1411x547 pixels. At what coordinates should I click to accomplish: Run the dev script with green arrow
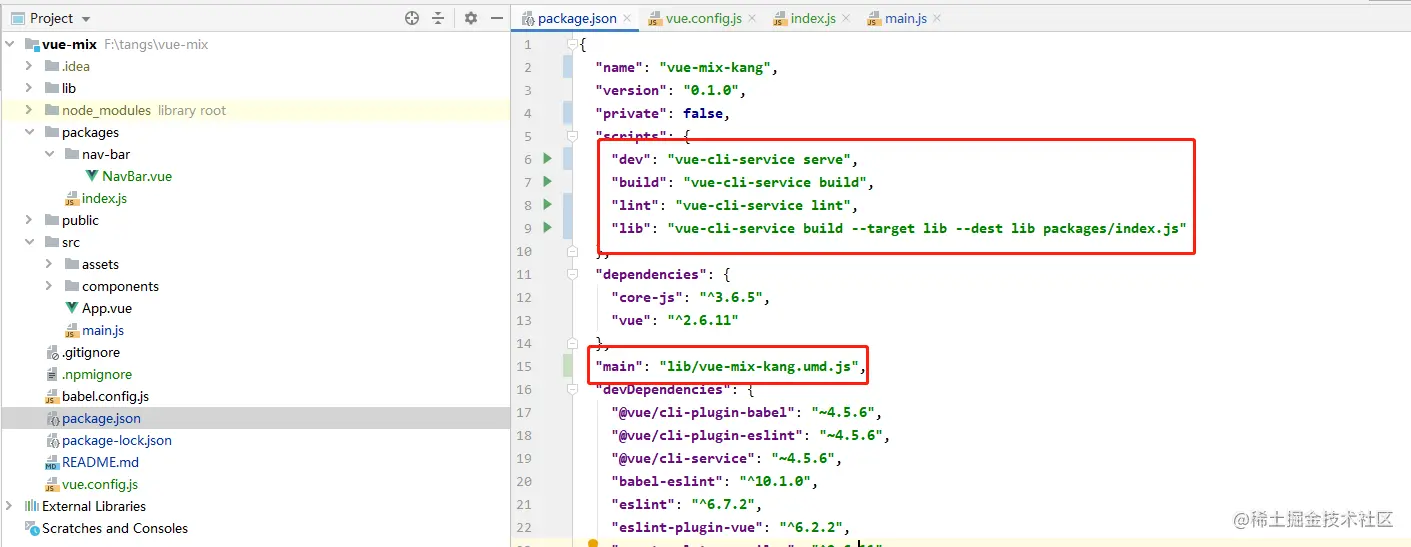pyautogui.click(x=547, y=159)
